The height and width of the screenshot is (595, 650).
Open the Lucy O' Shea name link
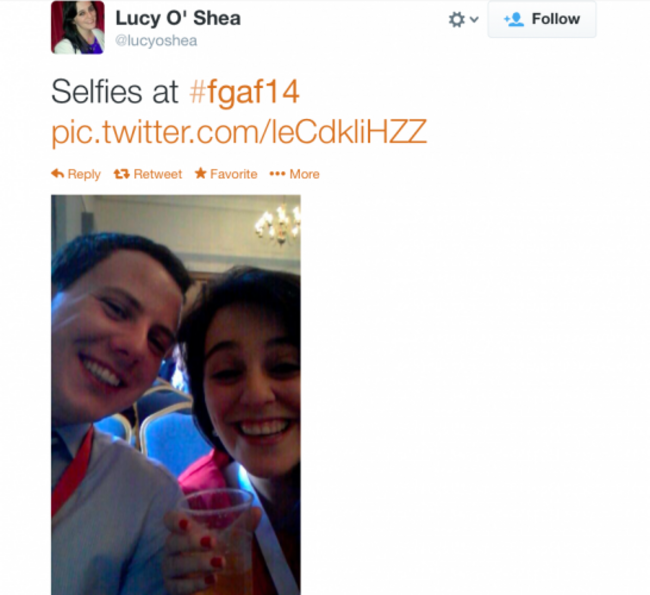(x=178, y=18)
